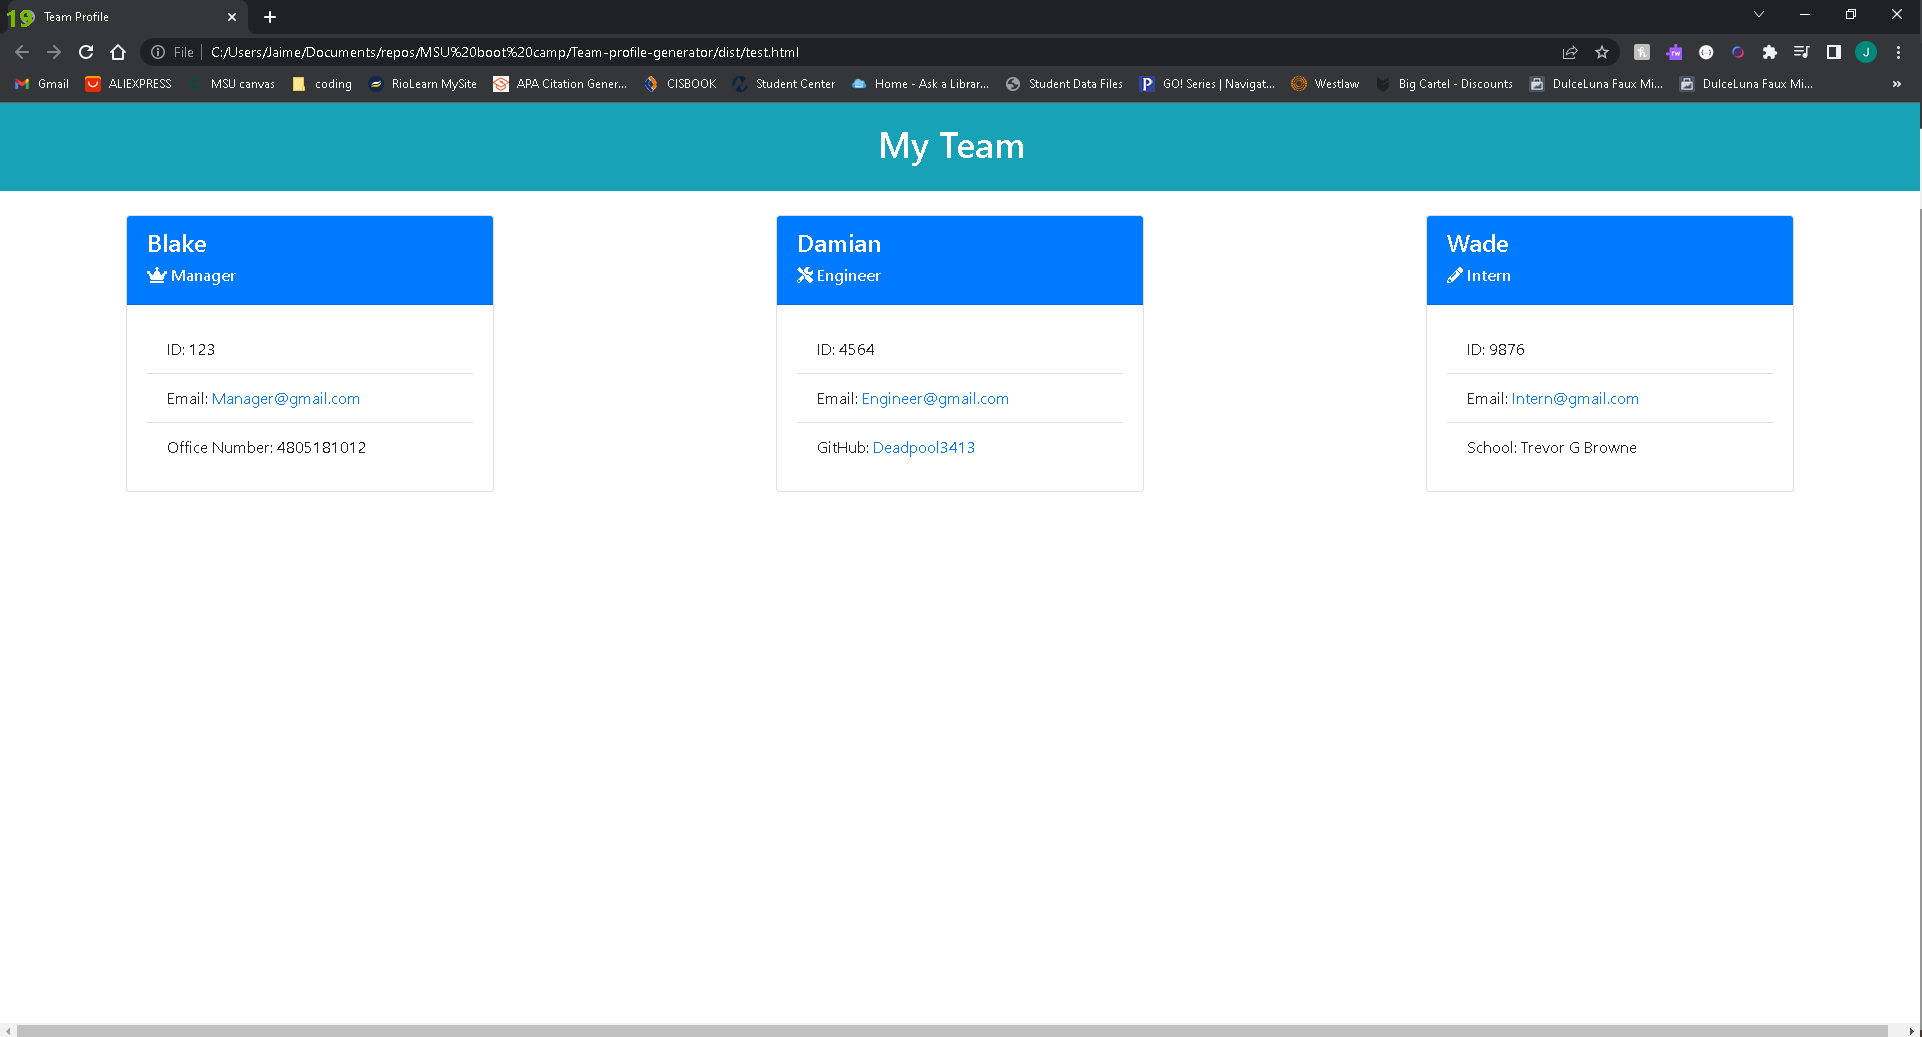
Task: Click the home icon
Action: pos(118,52)
